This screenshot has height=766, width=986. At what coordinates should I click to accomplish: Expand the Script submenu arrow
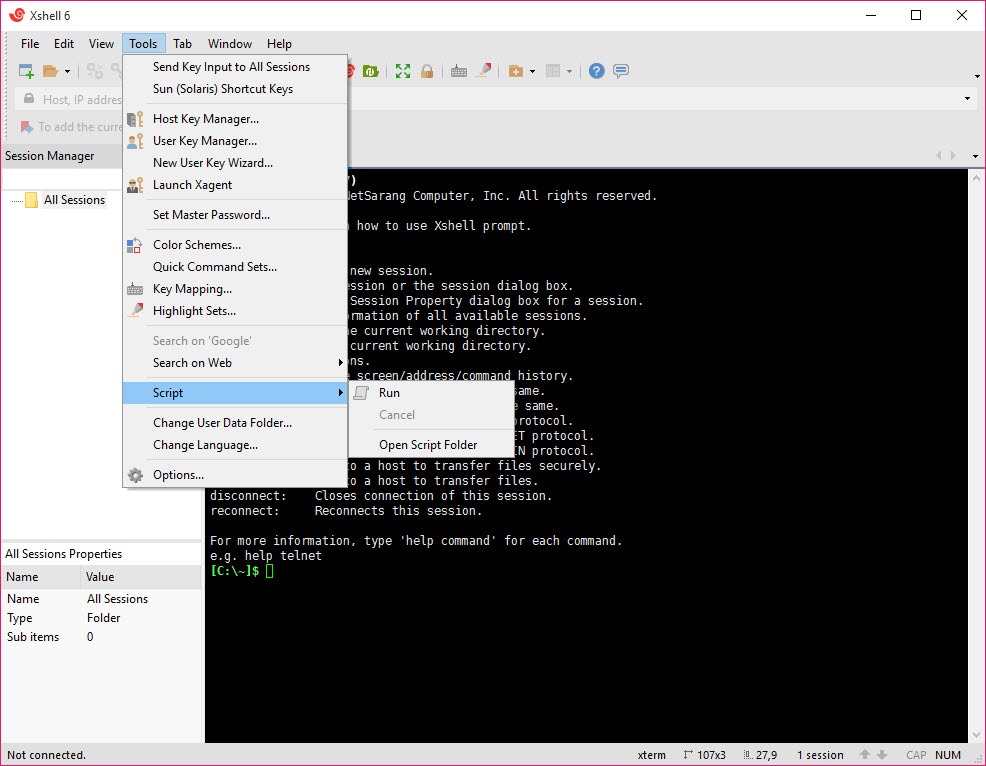[x=340, y=392]
